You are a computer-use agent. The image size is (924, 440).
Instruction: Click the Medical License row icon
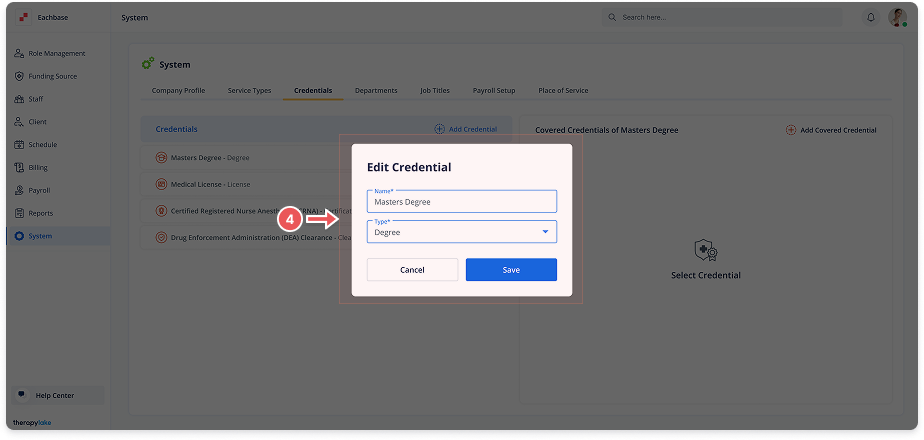click(161, 184)
